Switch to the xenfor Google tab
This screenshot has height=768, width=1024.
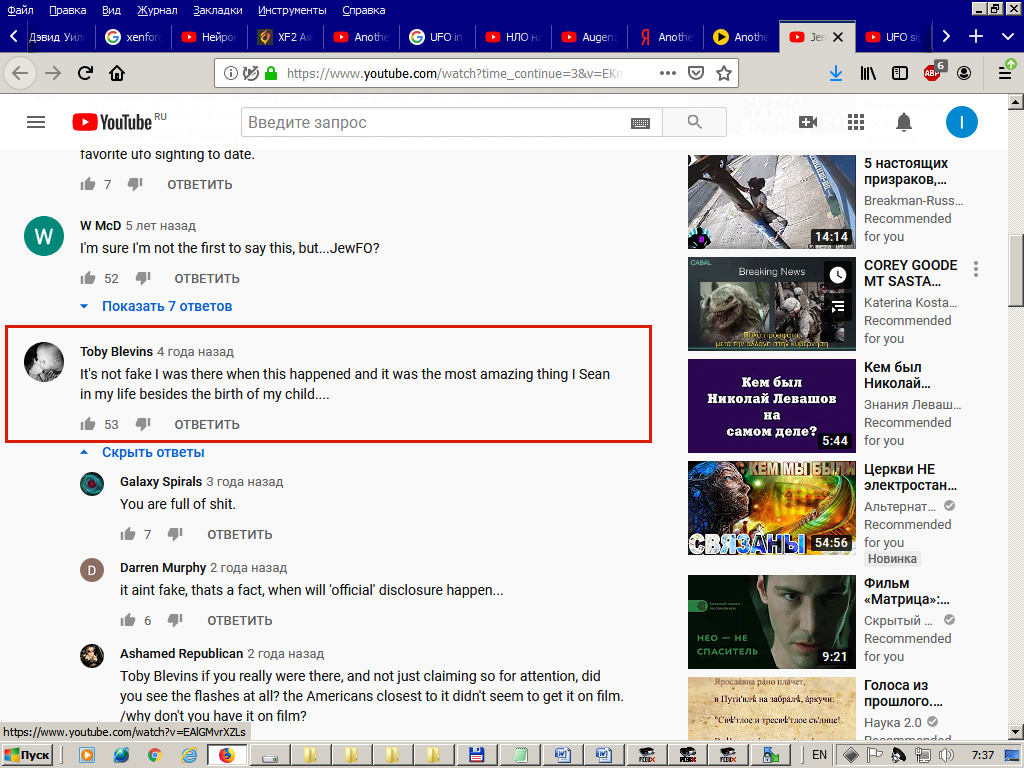[134, 37]
